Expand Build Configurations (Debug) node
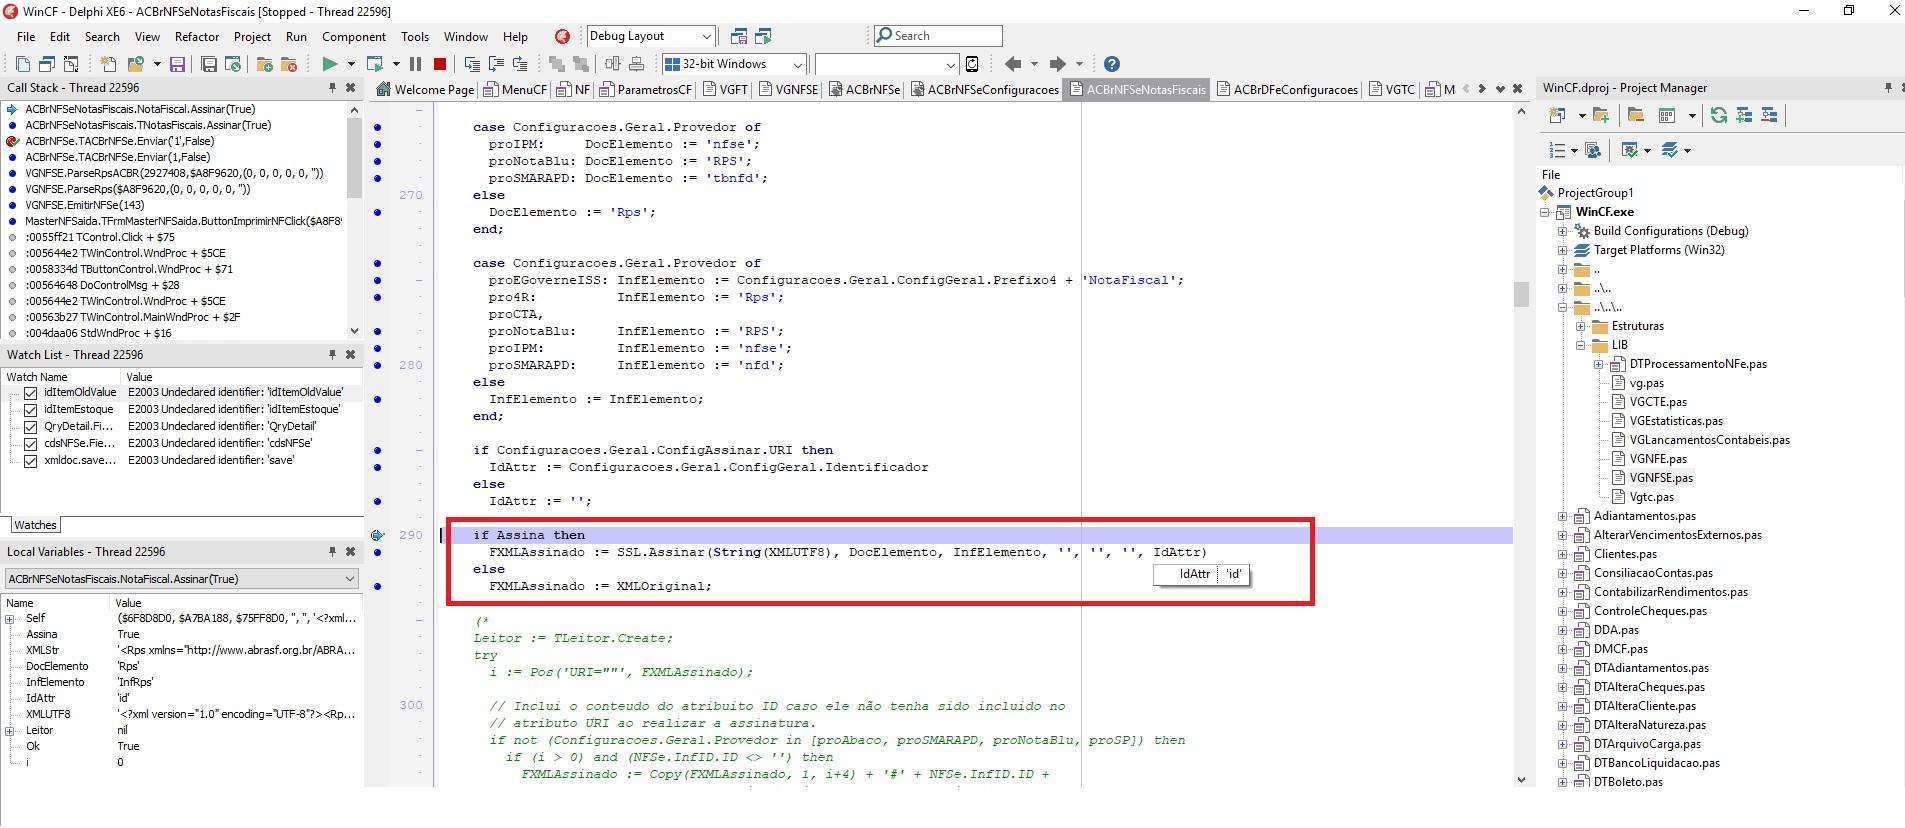Viewport: 1905px width, 828px height. tap(1563, 231)
